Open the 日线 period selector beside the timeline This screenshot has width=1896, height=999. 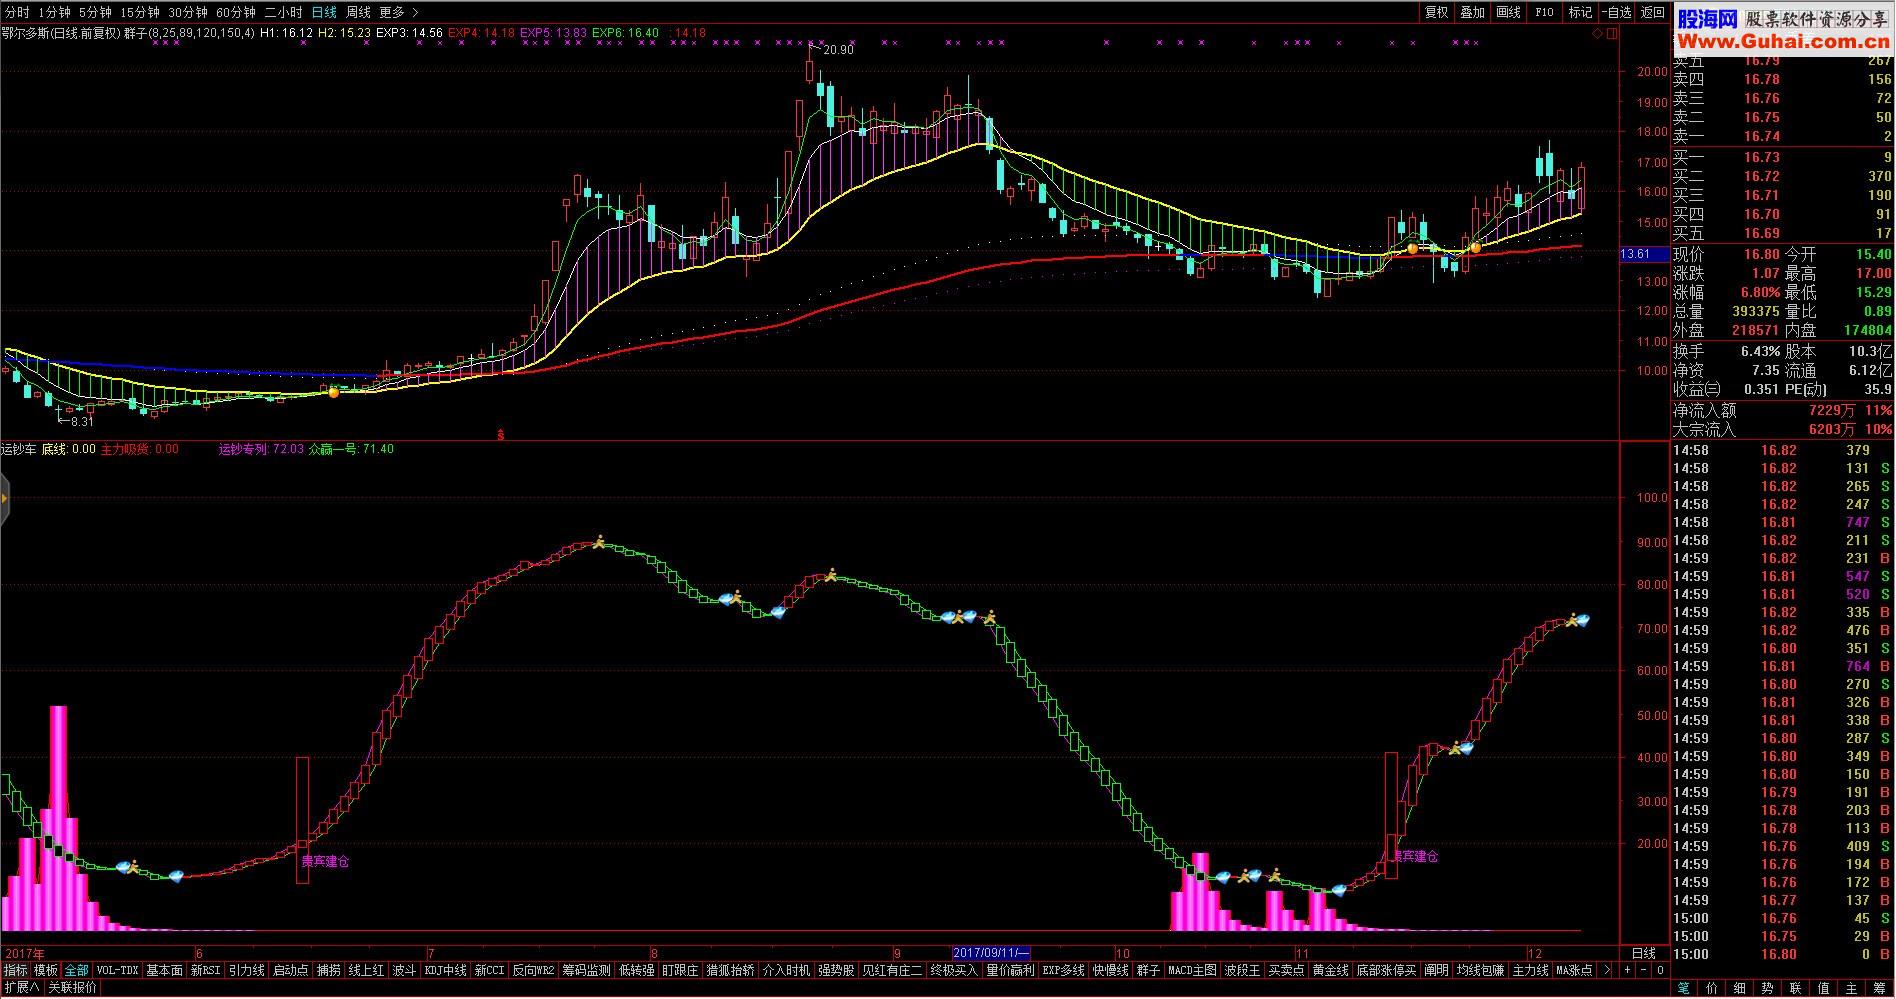[x=1644, y=953]
